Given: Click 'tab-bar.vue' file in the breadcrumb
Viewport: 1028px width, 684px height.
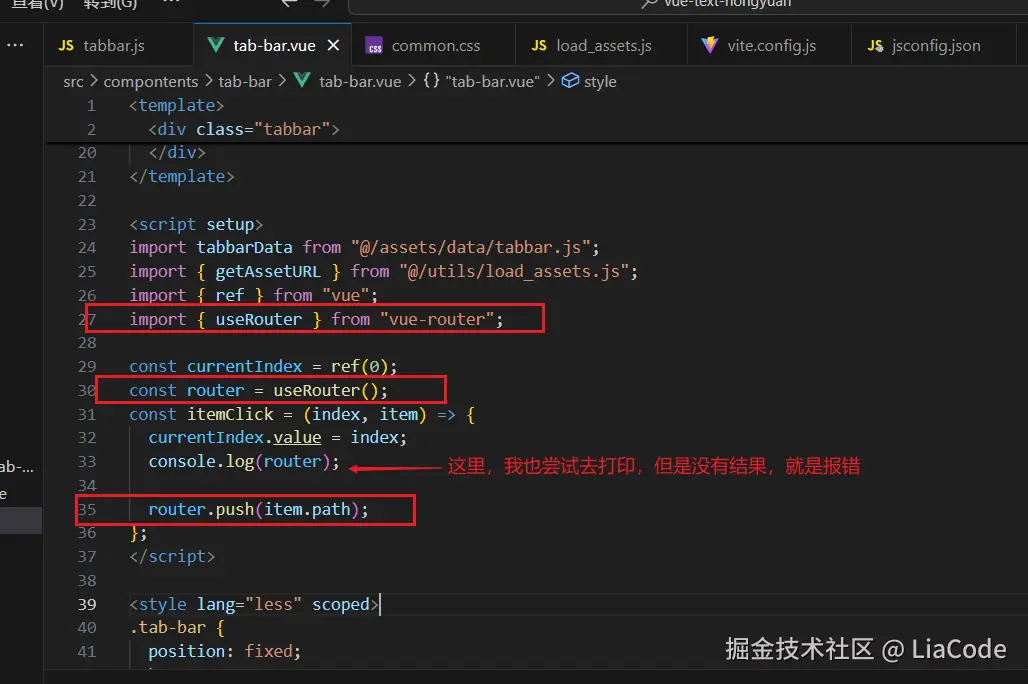Looking at the screenshot, I should coord(360,81).
